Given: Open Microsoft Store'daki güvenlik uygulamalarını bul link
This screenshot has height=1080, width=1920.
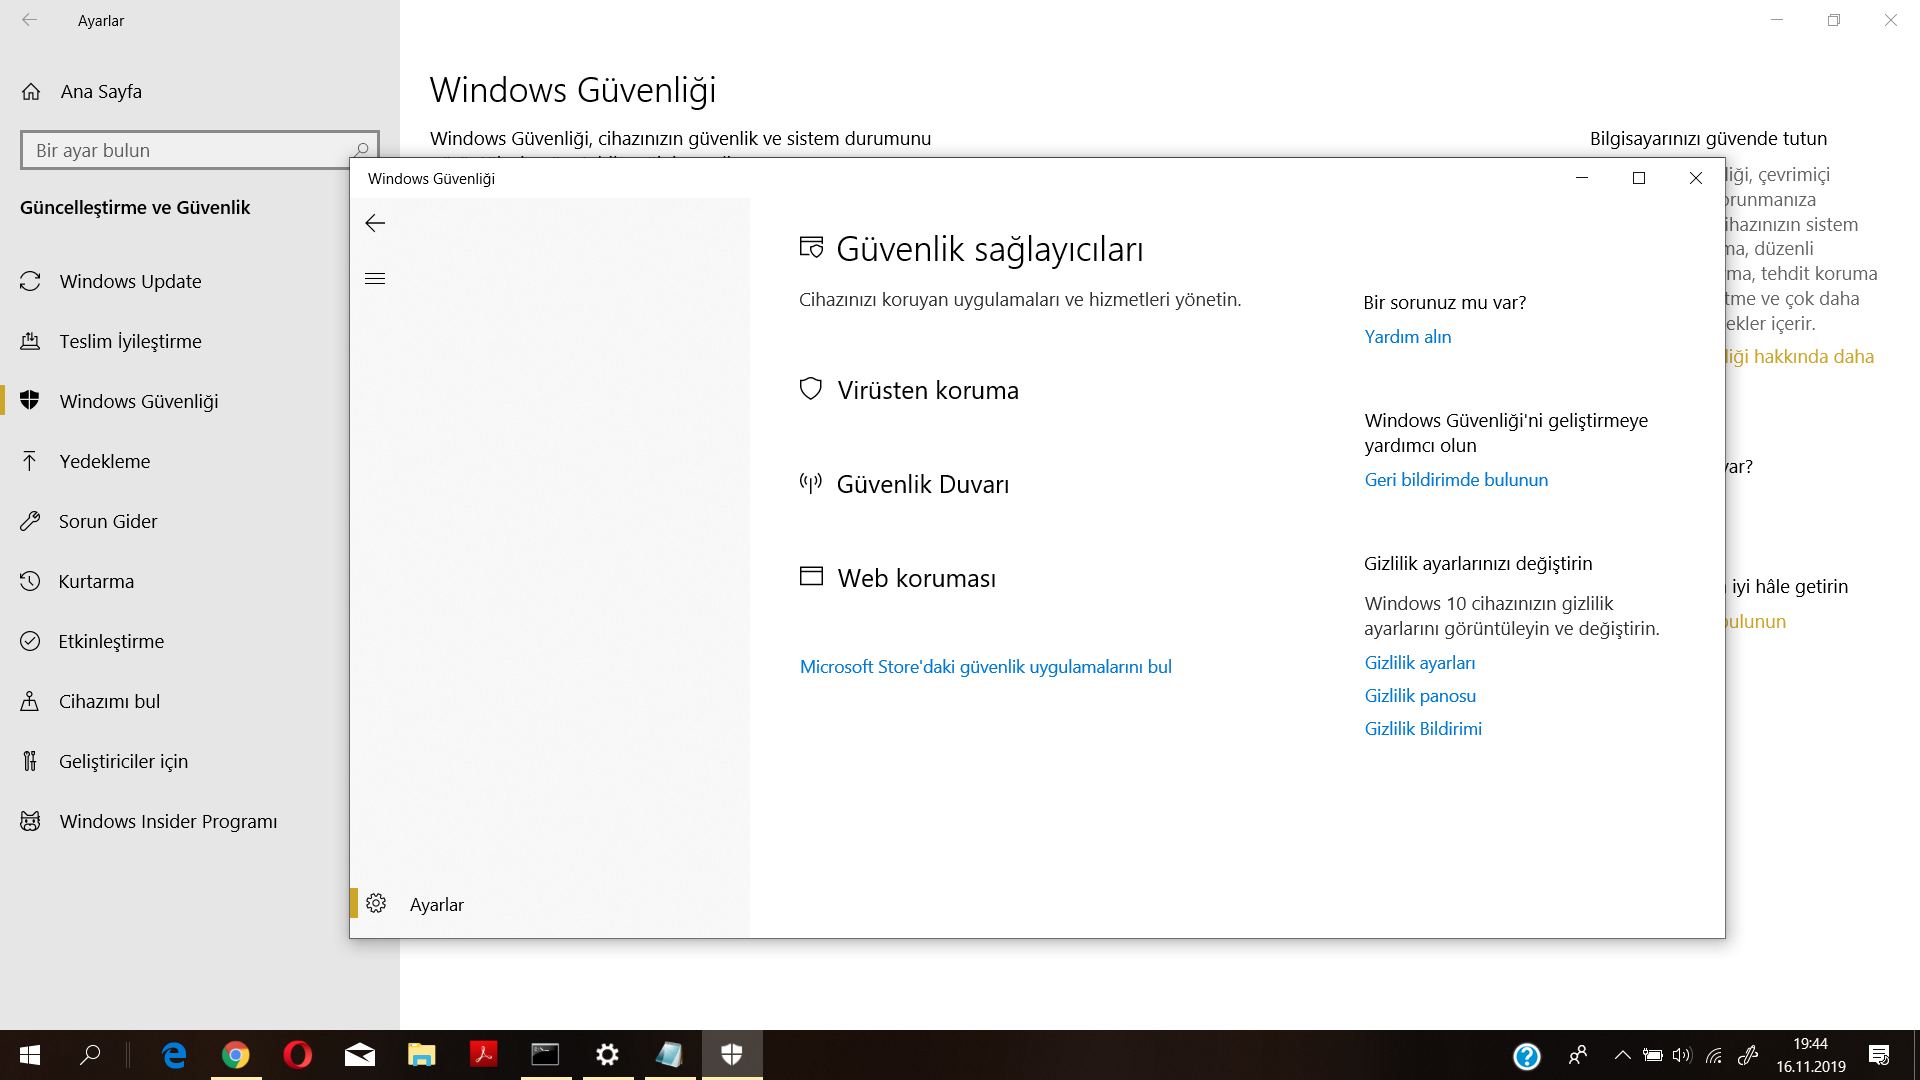Looking at the screenshot, I should pyautogui.click(x=986, y=667).
